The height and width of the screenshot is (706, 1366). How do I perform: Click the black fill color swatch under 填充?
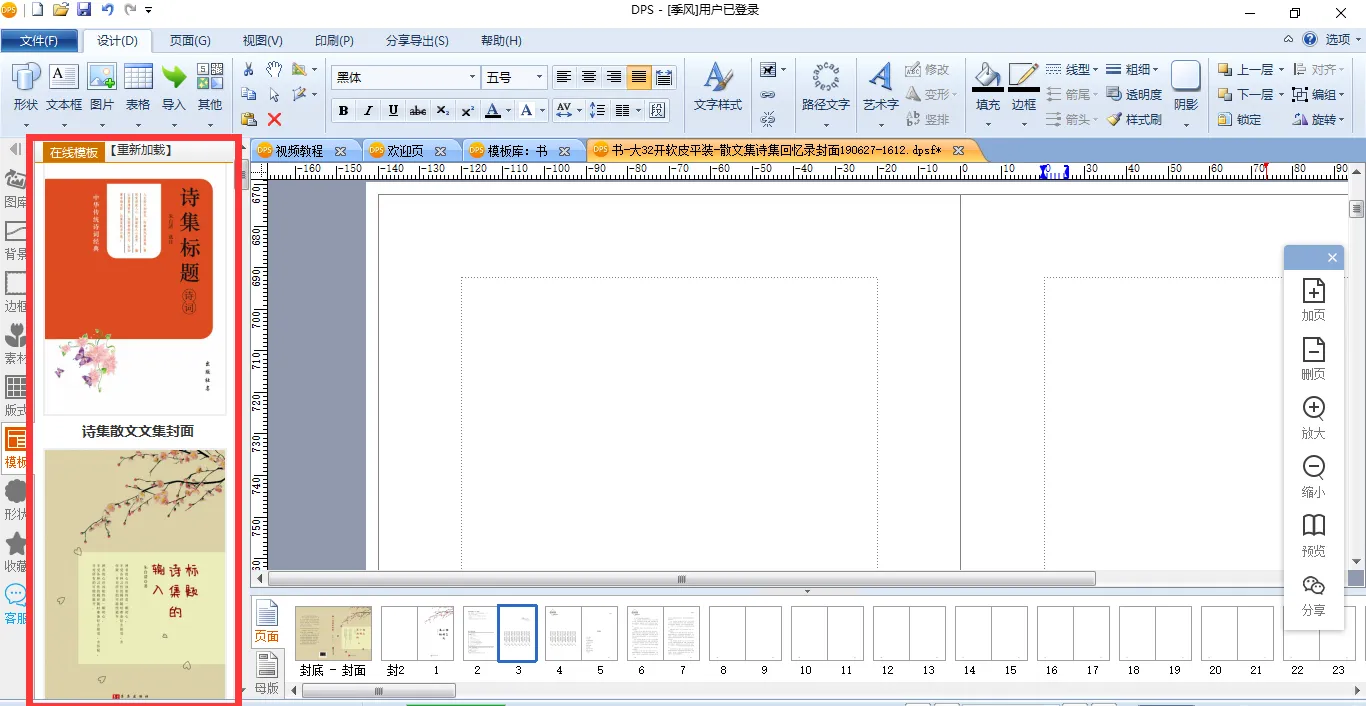point(988,91)
